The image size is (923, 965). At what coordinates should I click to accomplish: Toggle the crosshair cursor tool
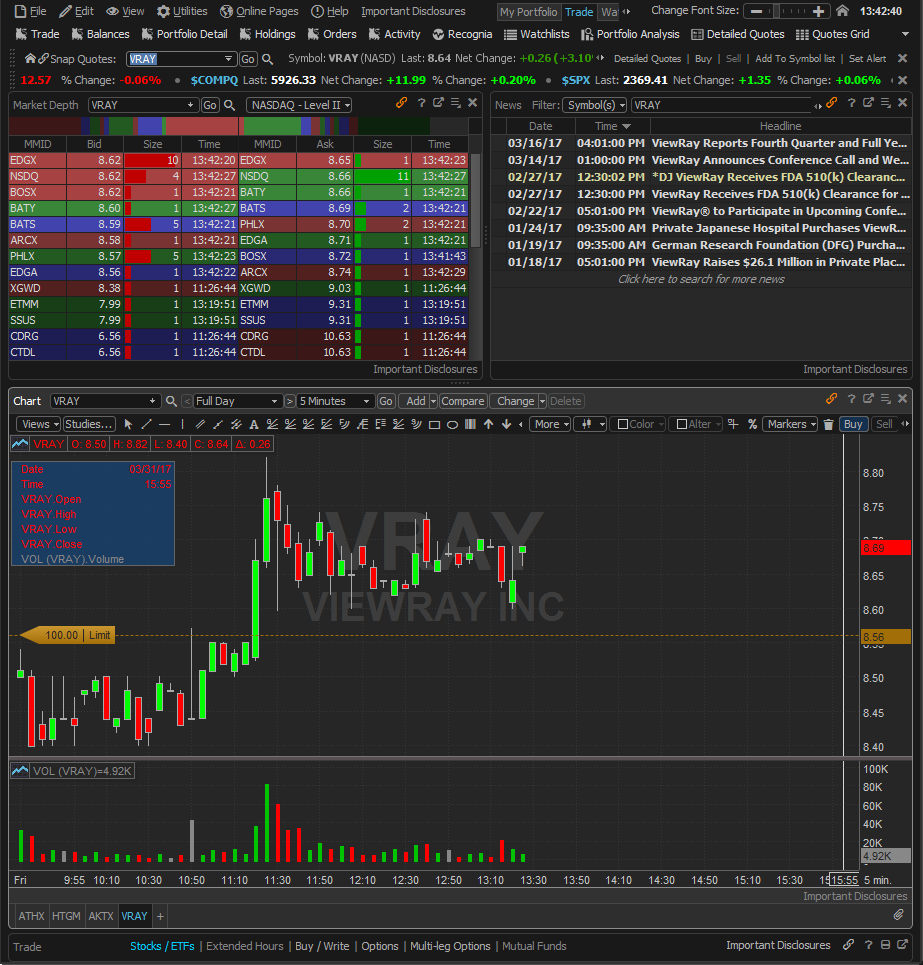tap(733, 424)
